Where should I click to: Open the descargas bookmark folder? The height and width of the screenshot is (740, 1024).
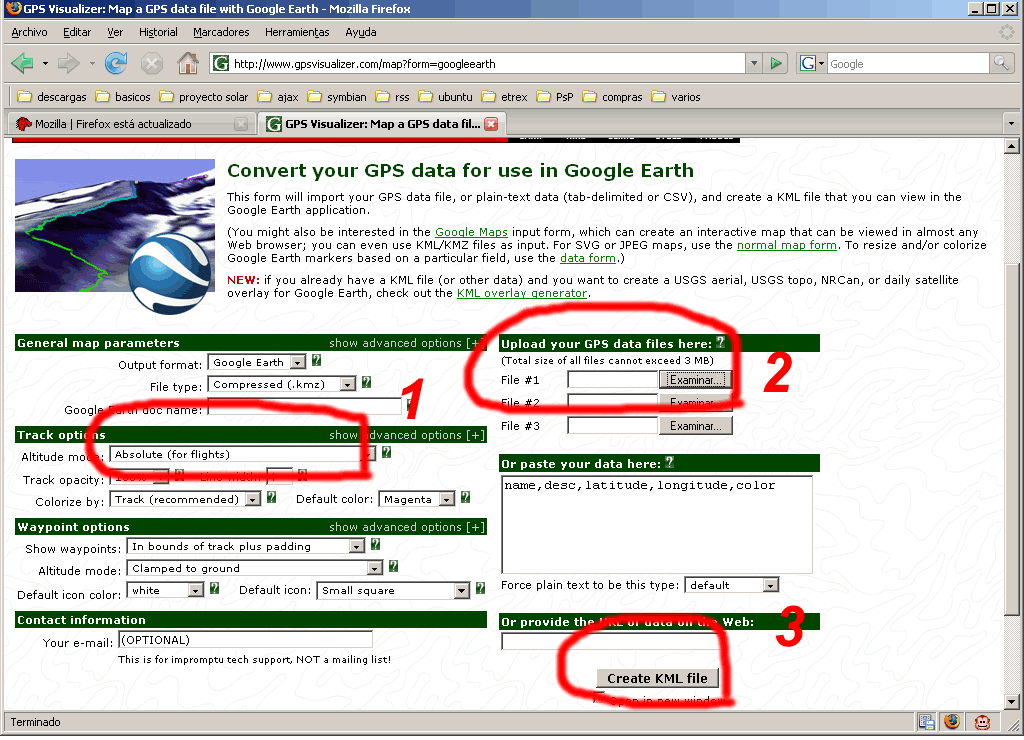52,97
